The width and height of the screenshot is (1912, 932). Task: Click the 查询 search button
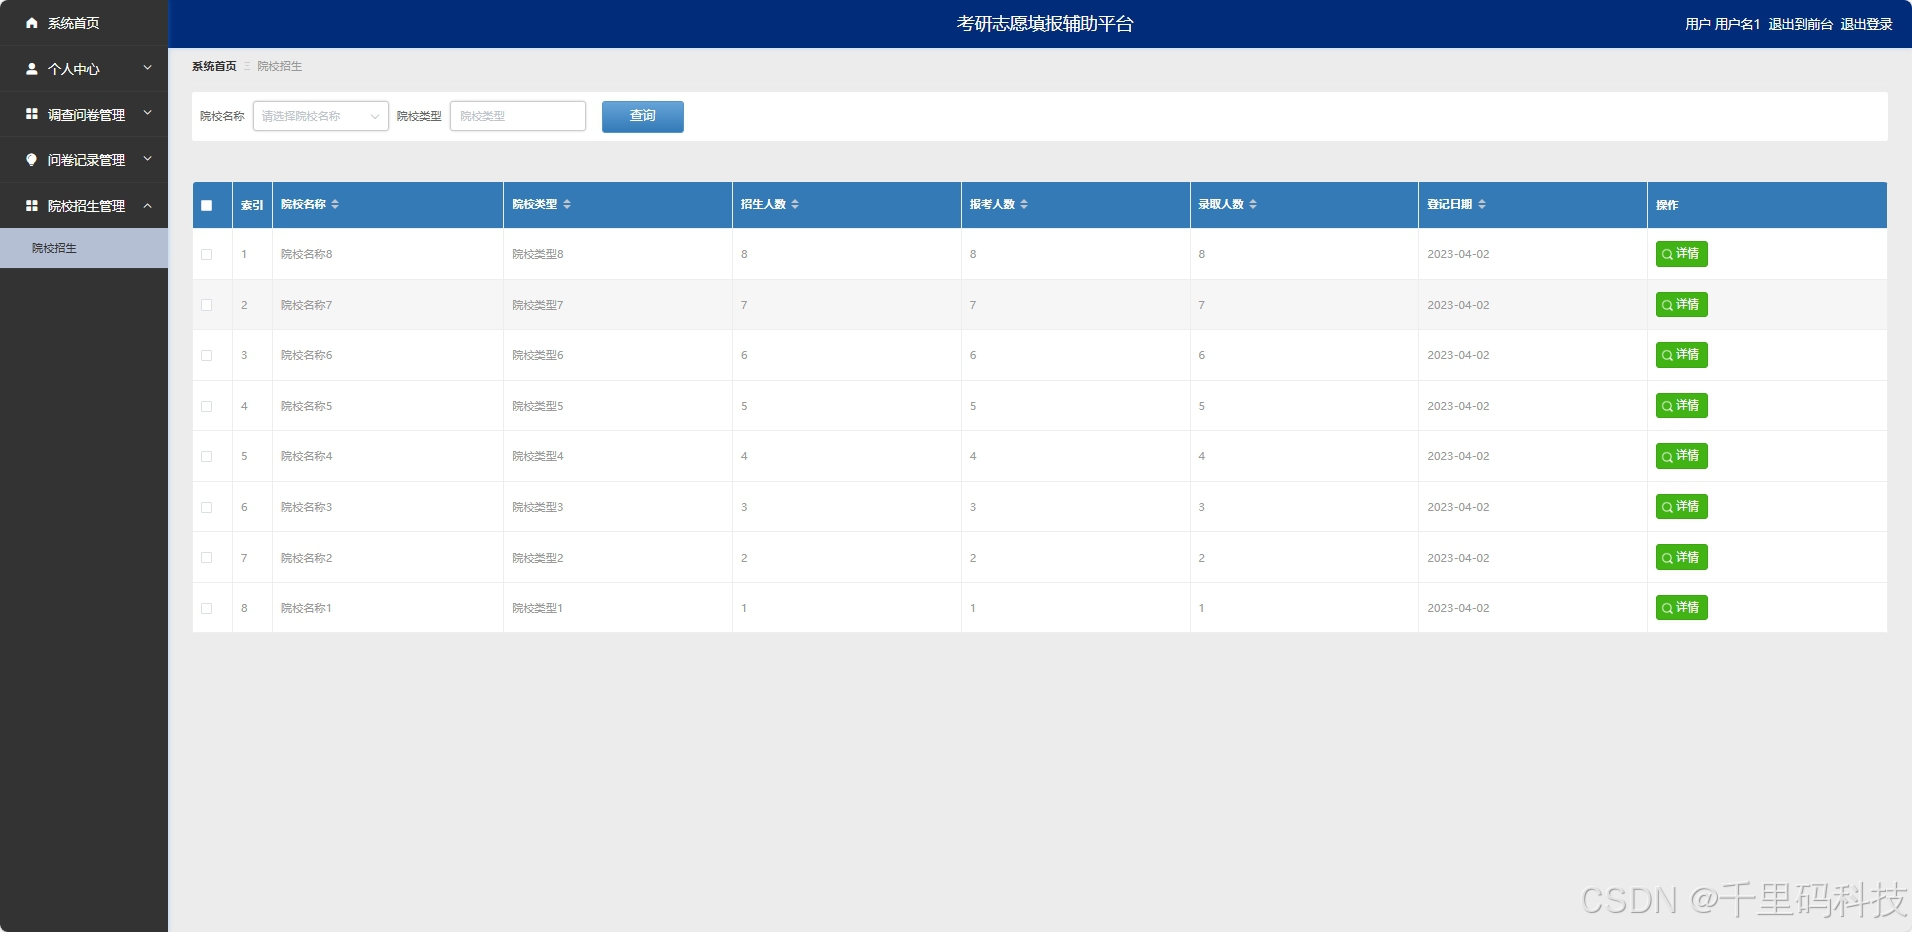[x=643, y=116]
